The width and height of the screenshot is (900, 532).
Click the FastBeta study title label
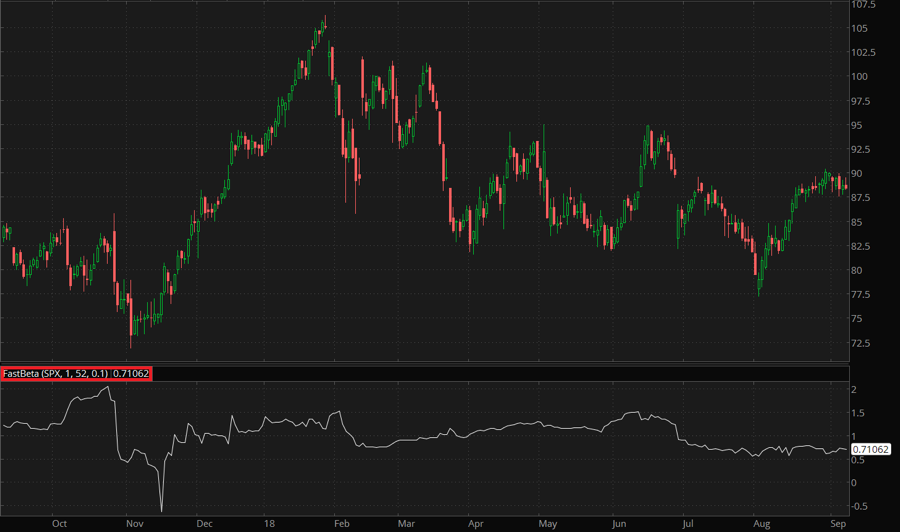coord(76,373)
